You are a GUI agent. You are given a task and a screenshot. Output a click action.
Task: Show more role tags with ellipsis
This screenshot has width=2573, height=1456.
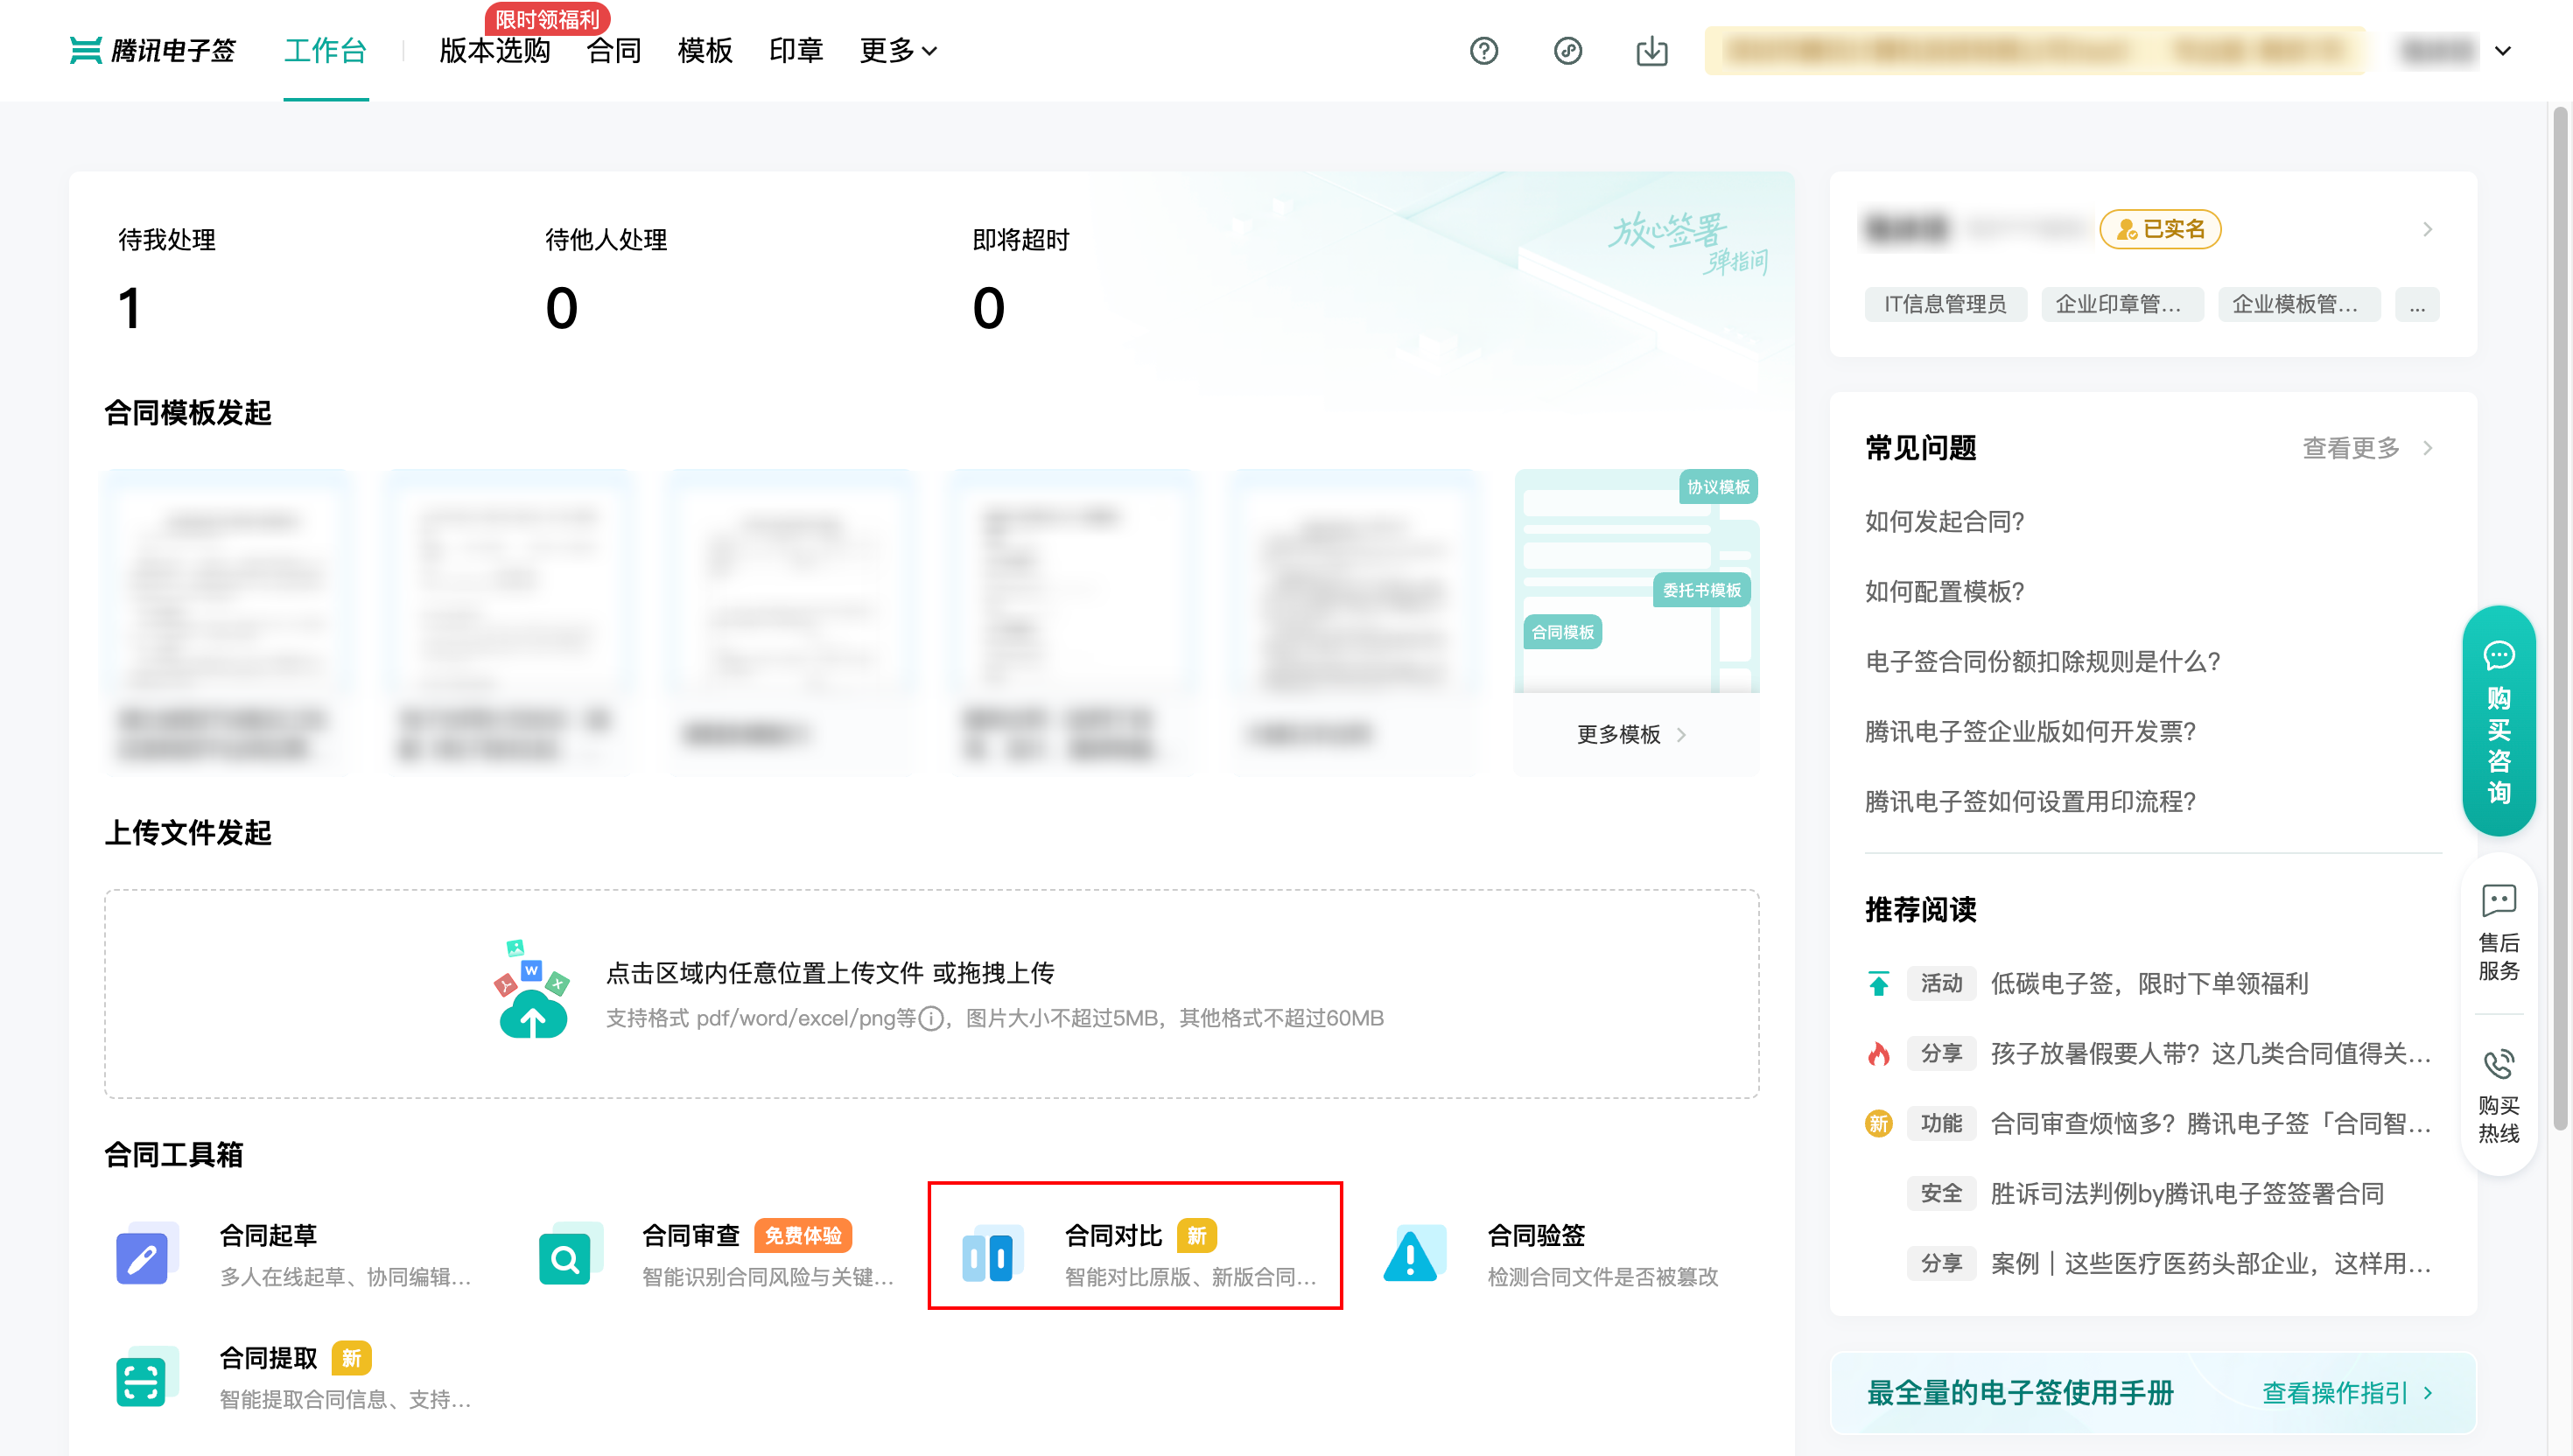2416,304
